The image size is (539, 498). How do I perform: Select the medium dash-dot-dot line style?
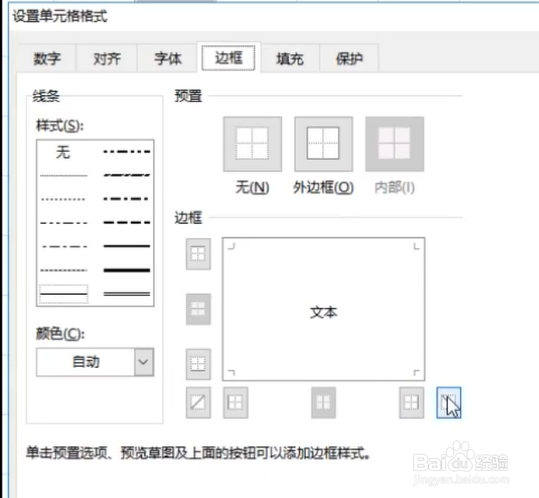(127, 152)
